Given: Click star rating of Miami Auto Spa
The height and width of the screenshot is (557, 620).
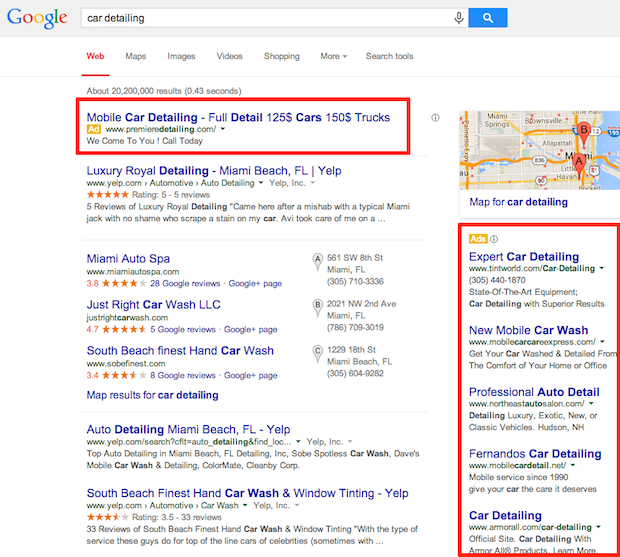Looking at the screenshot, I should 124,283.
